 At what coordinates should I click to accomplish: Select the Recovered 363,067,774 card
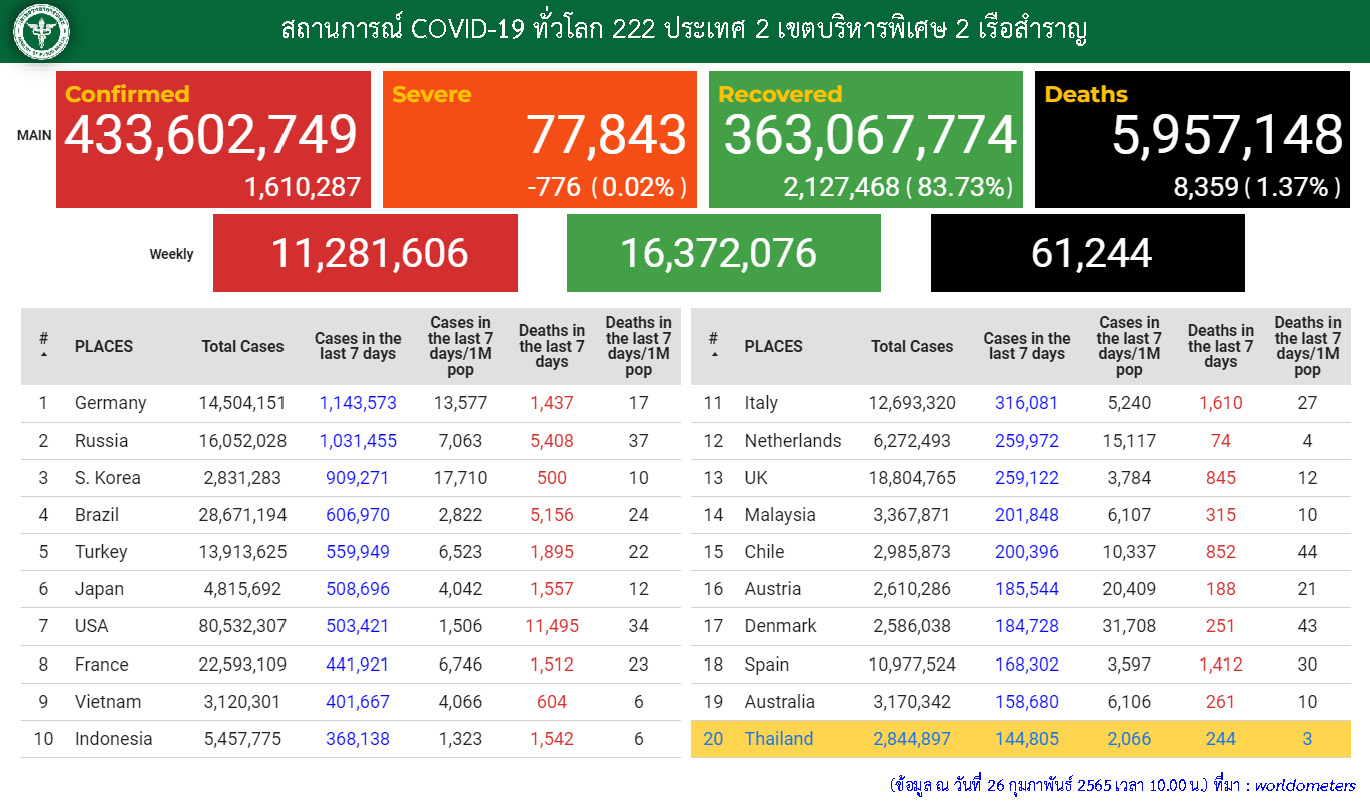[x=866, y=139]
